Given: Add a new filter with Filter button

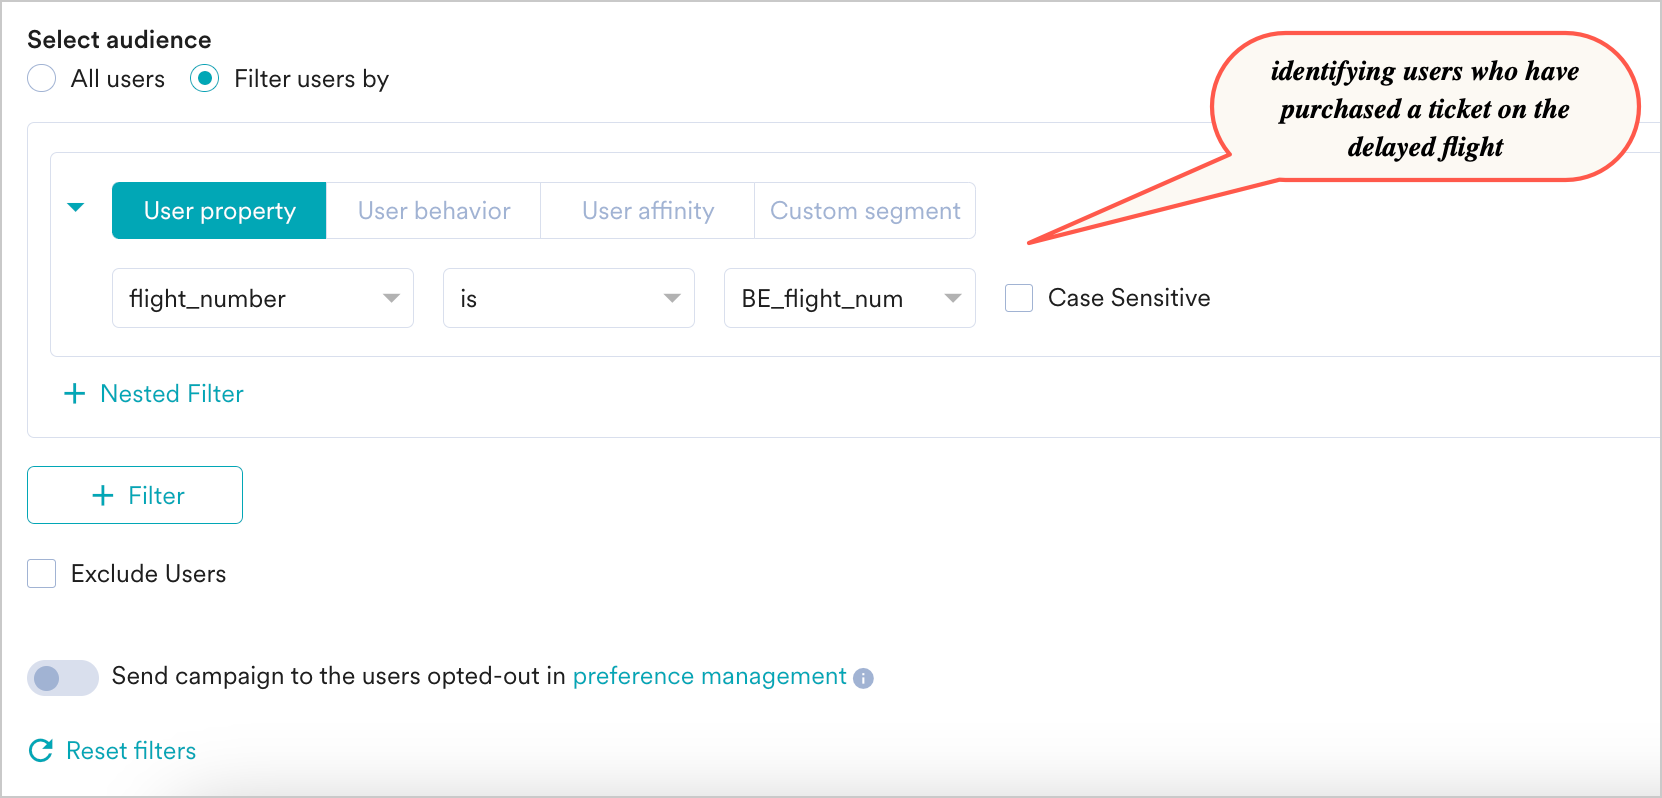Looking at the screenshot, I should tap(135, 495).
